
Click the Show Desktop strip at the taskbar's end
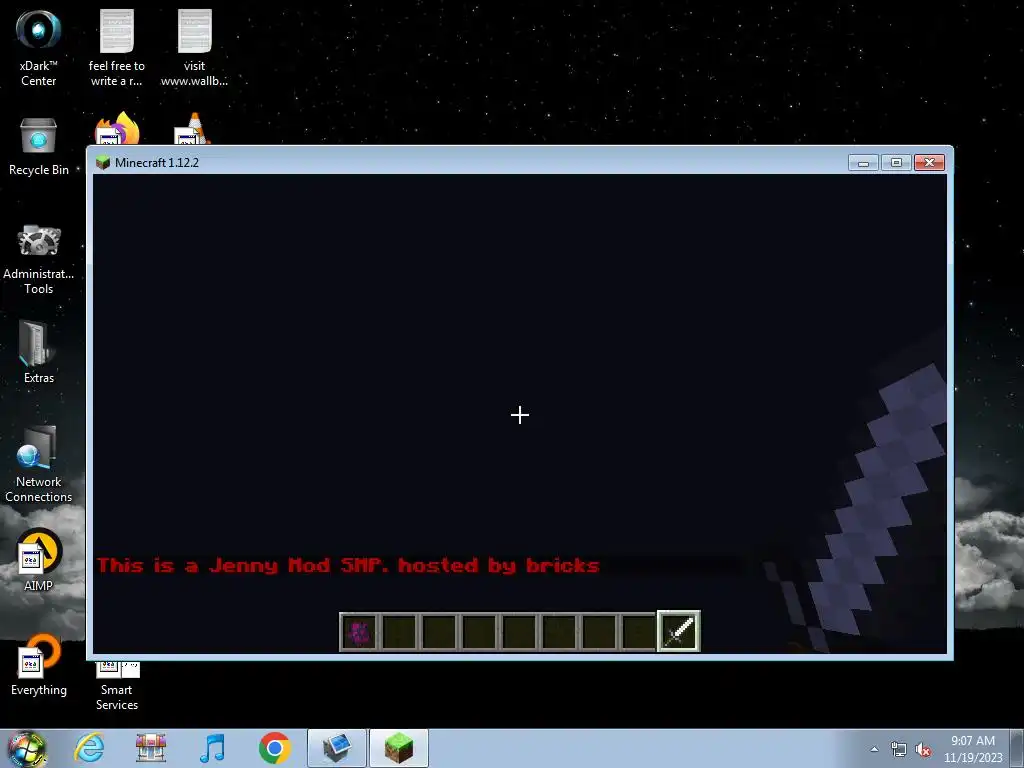coord(1017,748)
